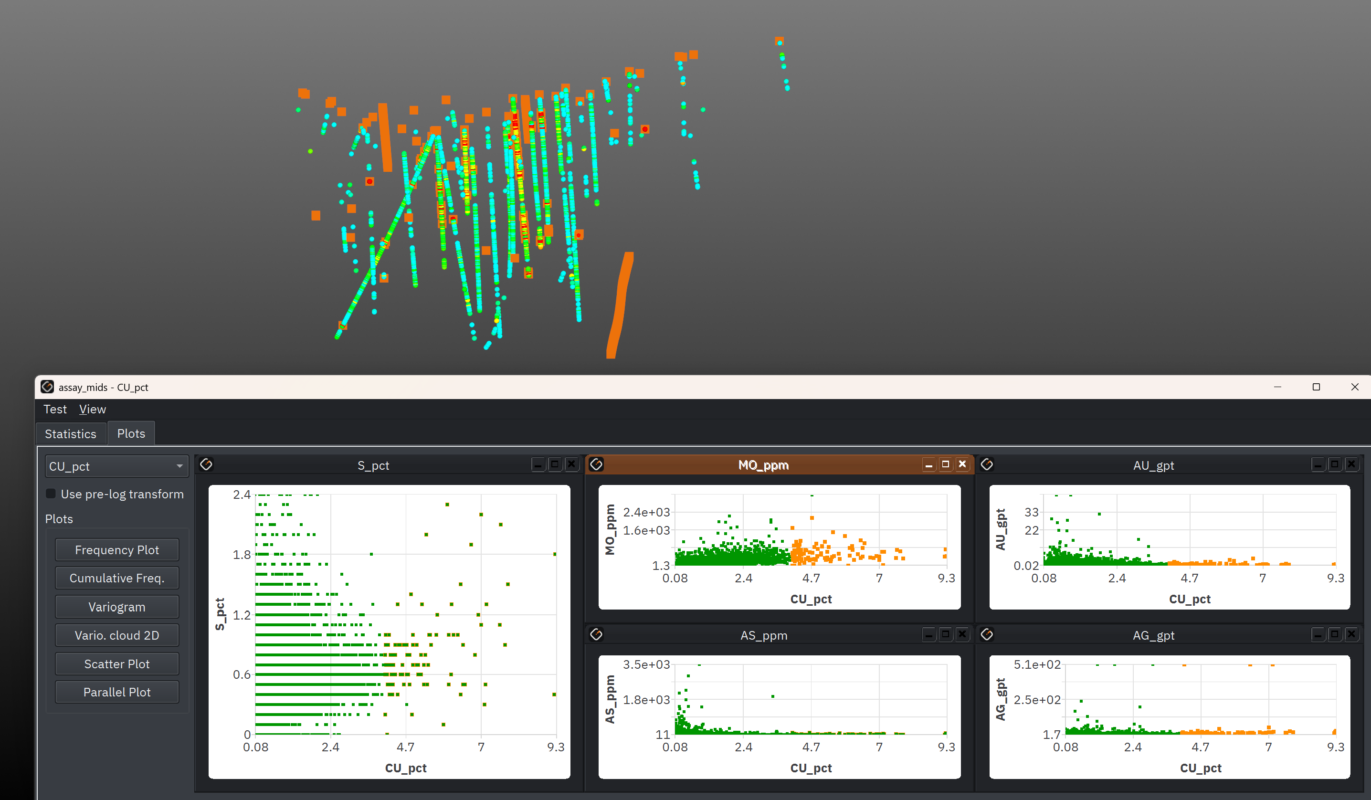Minimize the assay_mids window
The width and height of the screenshot is (1371, 800).
[1278, 387]
